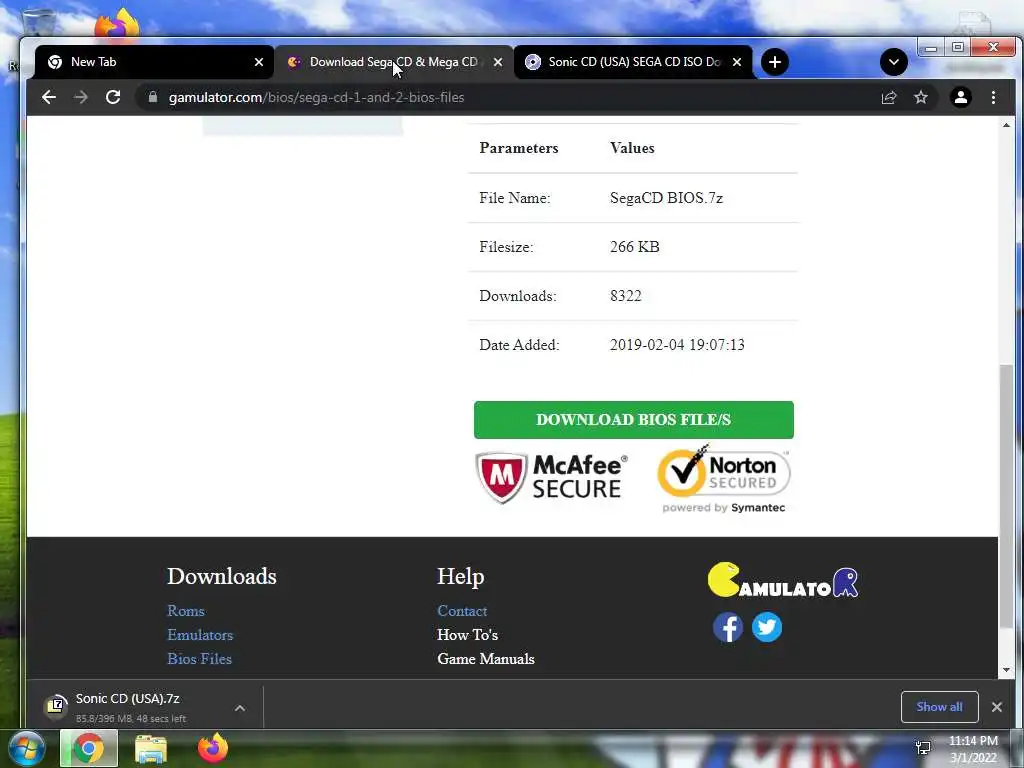Click the Downloads footer heading
Viewport: 1024px width, 768px height.
click(x=222, y=576)
